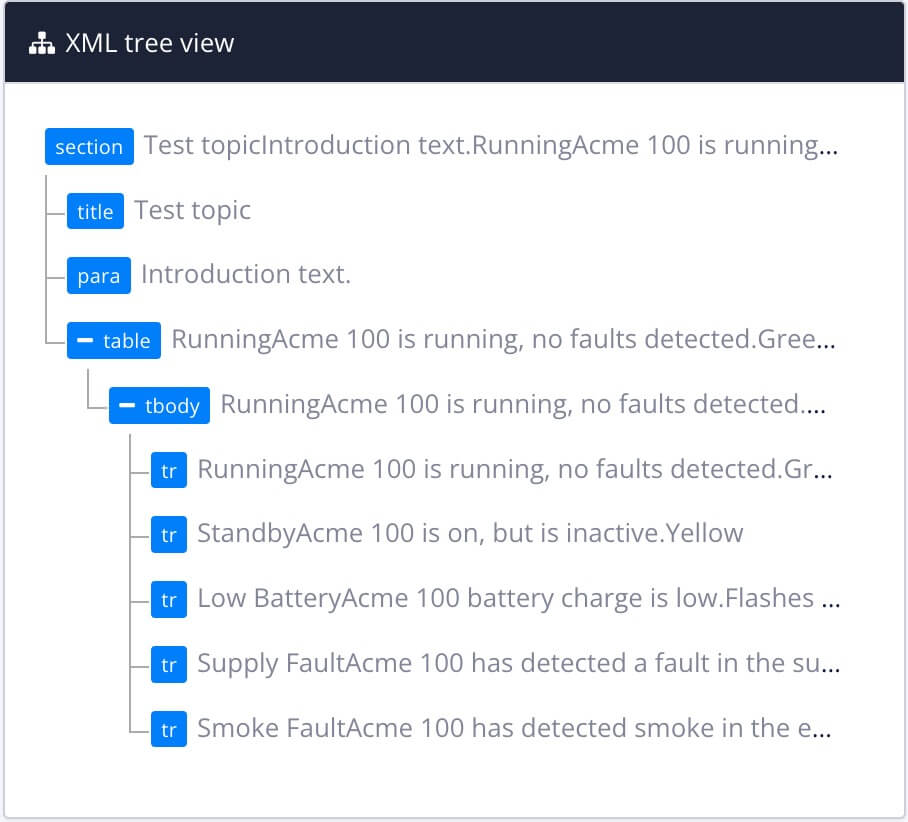Select the tbody element tag label
This screenshot has height=822, width=908.
tap(171, 405)
